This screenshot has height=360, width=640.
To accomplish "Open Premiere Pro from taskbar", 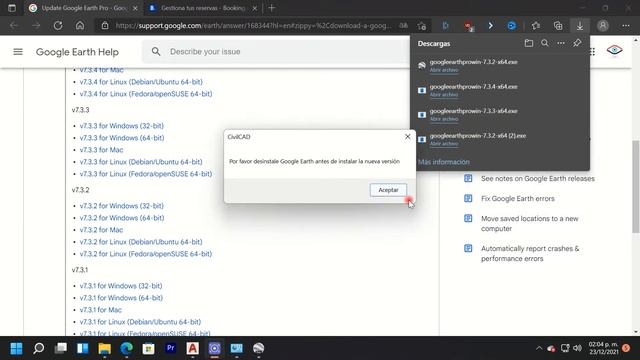I will [171, 348].
